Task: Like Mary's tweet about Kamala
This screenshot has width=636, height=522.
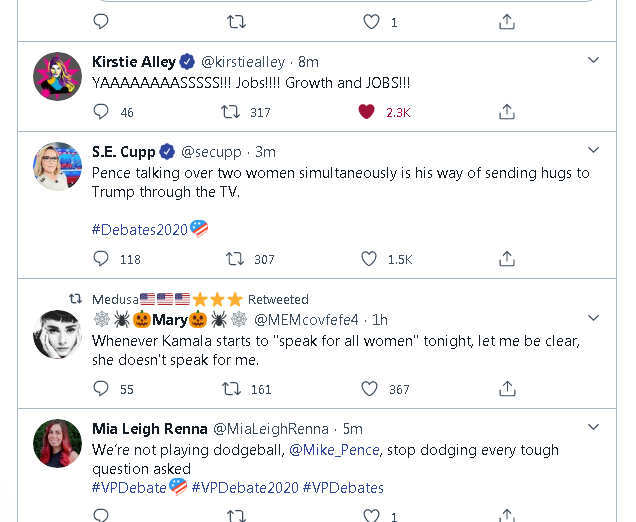Action: coord(369,389)
